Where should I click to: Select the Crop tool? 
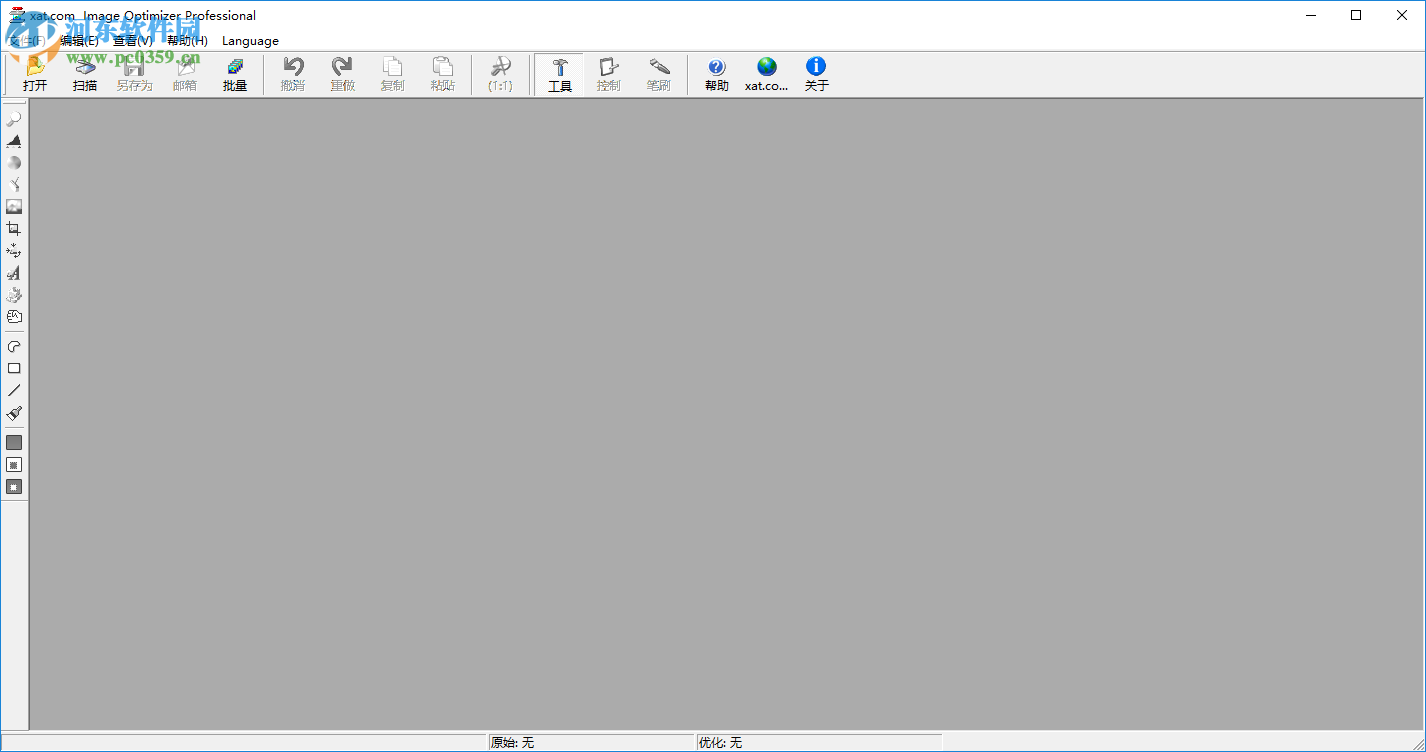[14, 228]
